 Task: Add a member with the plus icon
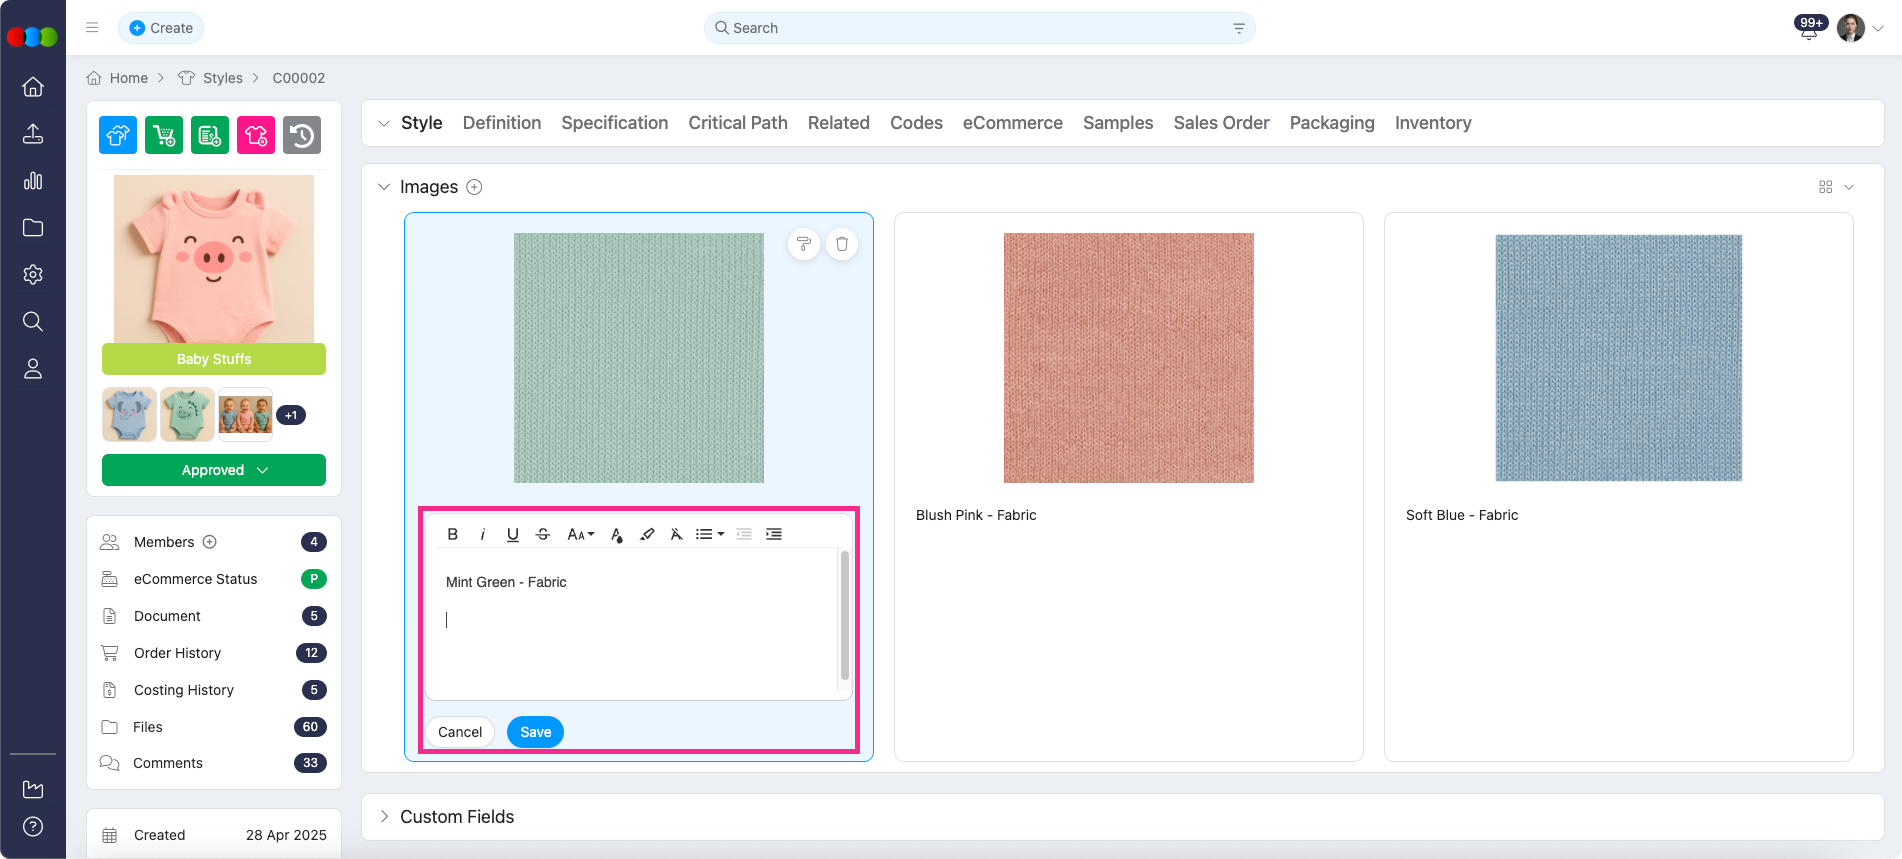(210, 542)
